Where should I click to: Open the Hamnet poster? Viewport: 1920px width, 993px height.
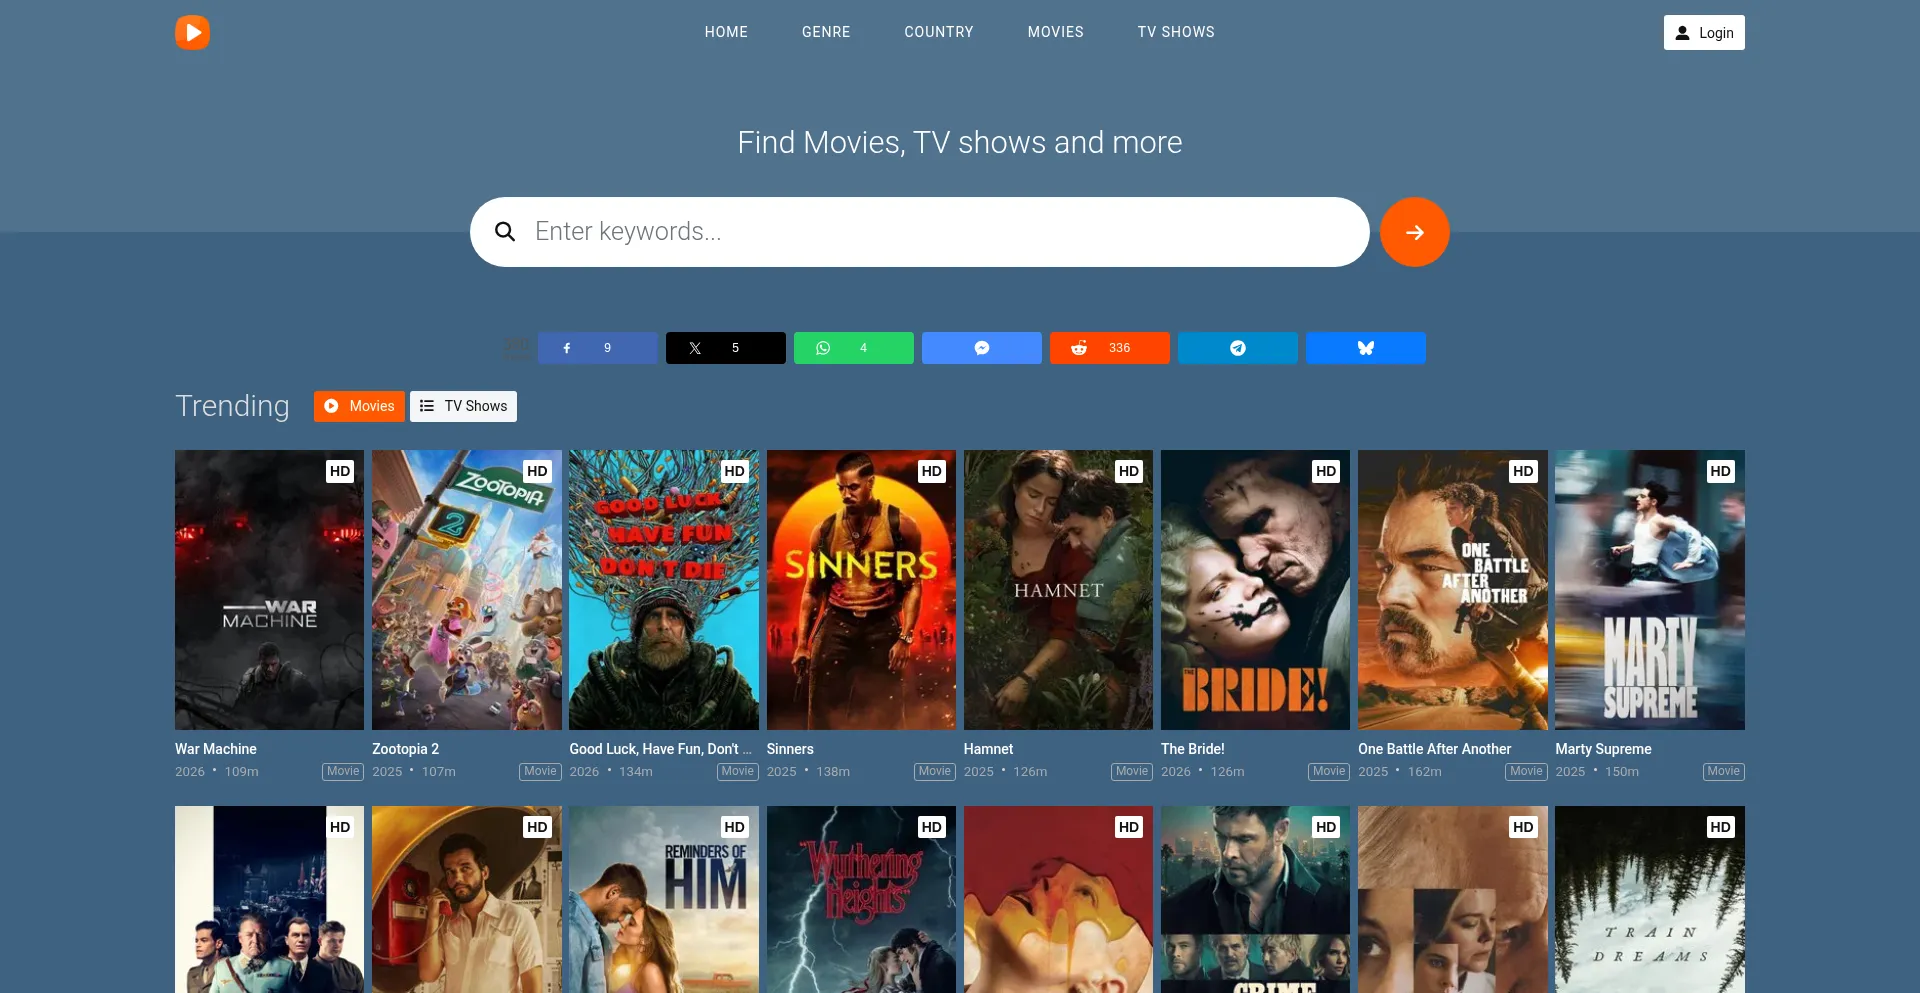(x=1058, y=590)
